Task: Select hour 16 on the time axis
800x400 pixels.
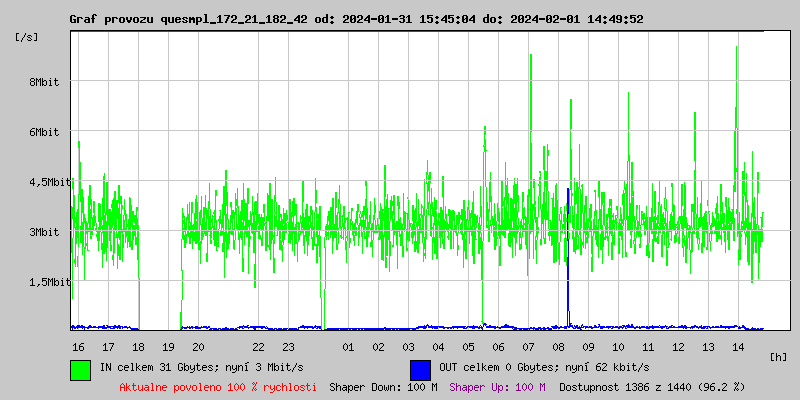Action: (x=78, y=346)
